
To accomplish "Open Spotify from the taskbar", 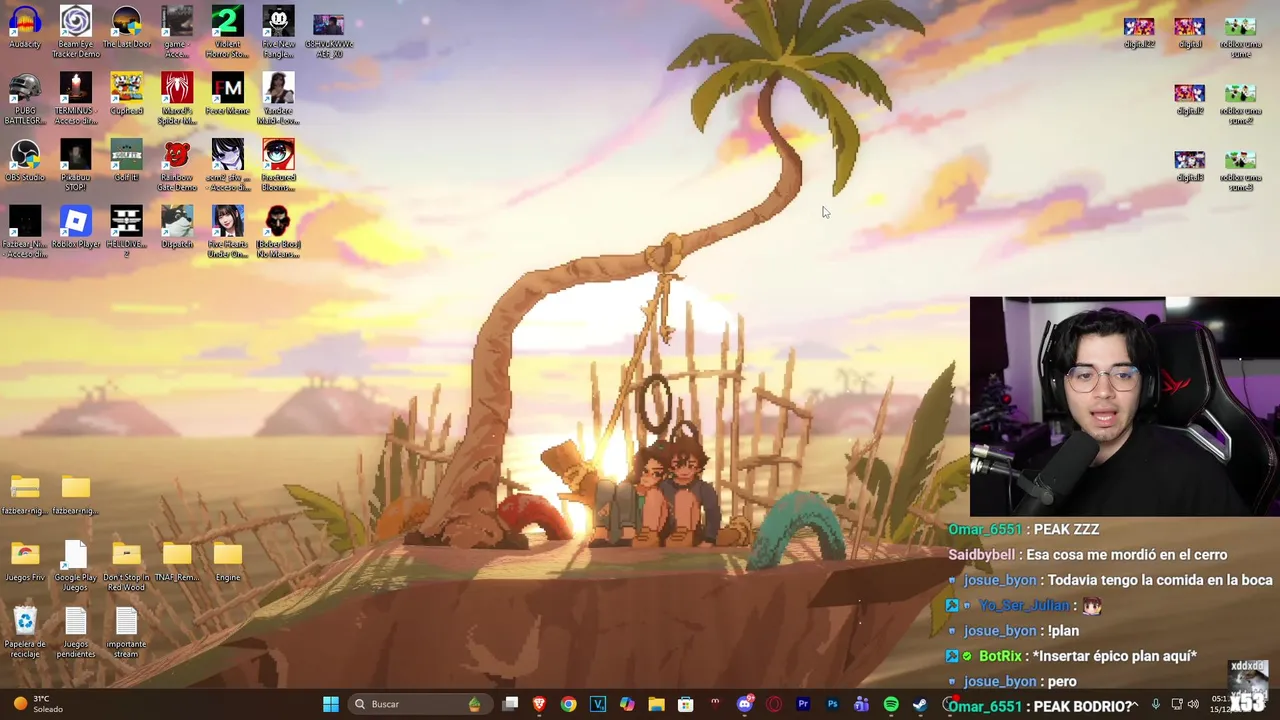I will (890, 704).
